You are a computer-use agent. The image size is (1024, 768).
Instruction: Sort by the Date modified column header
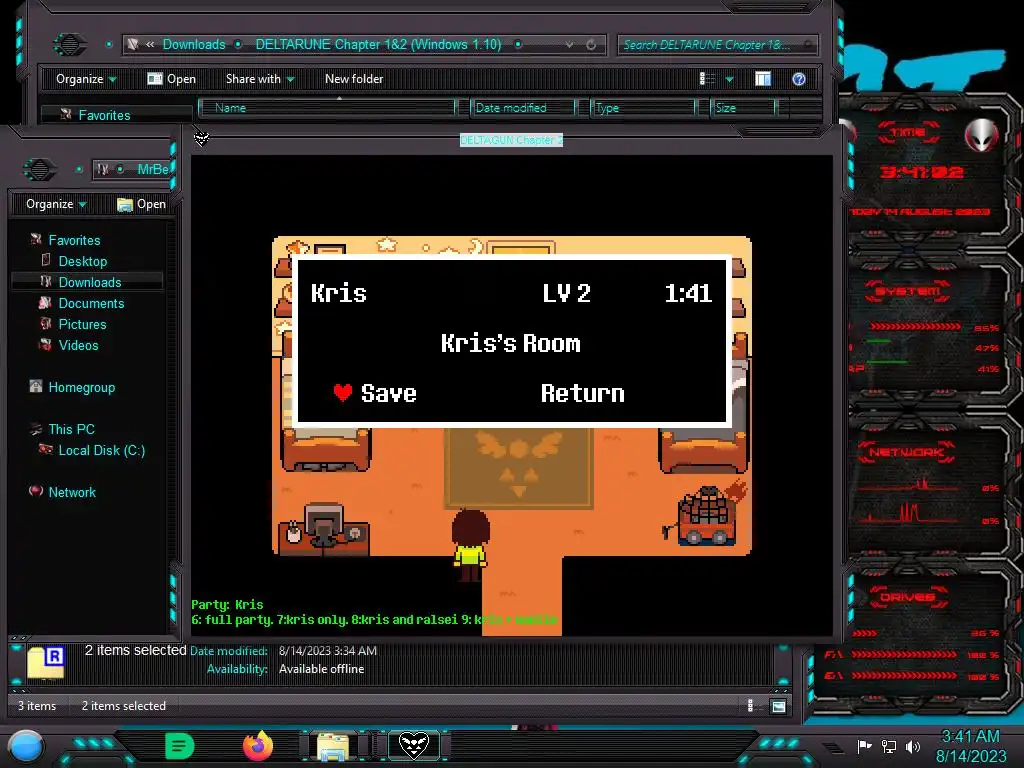522,108
